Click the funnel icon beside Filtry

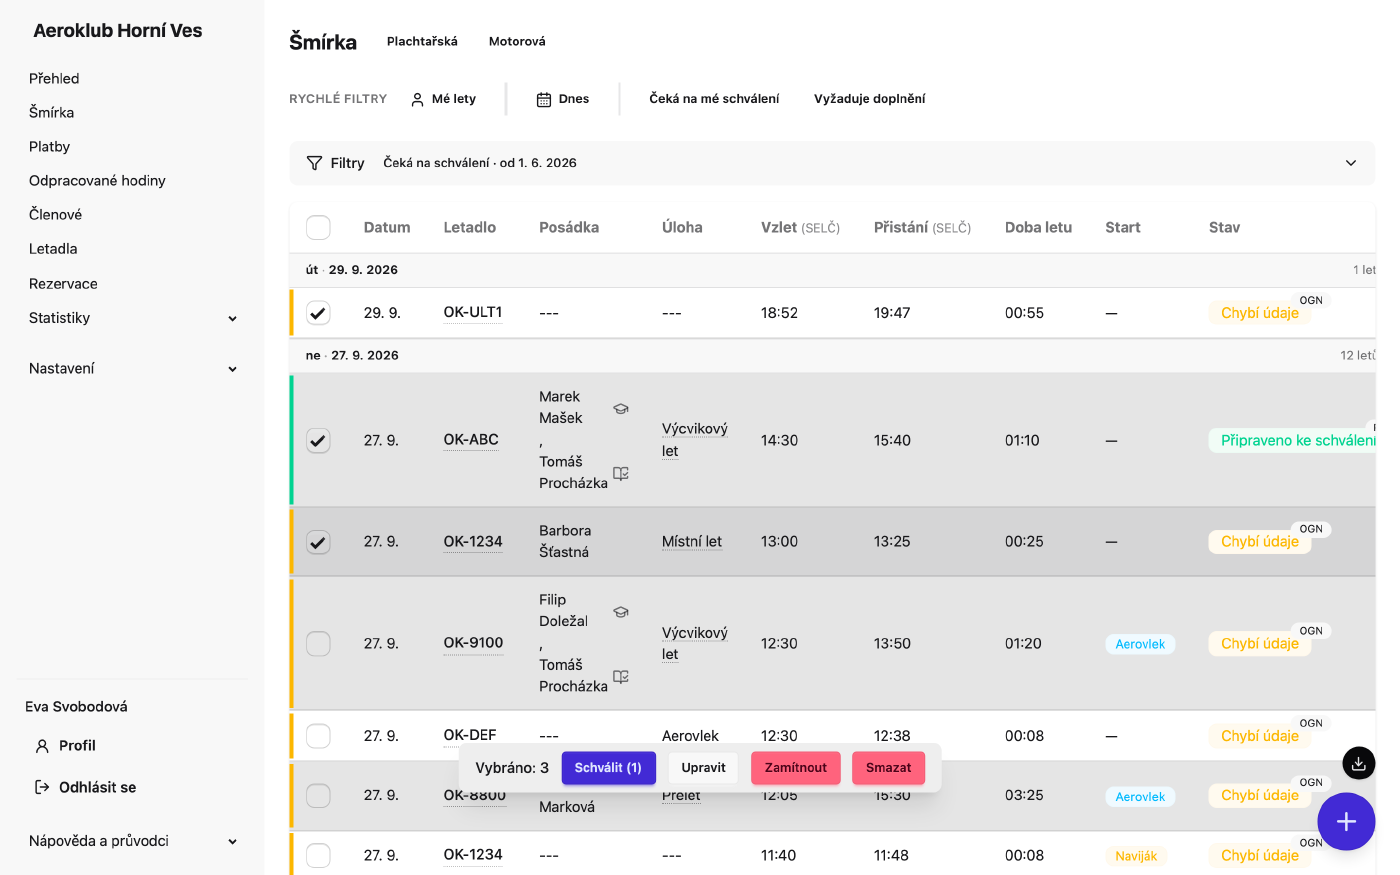[314, 163]
